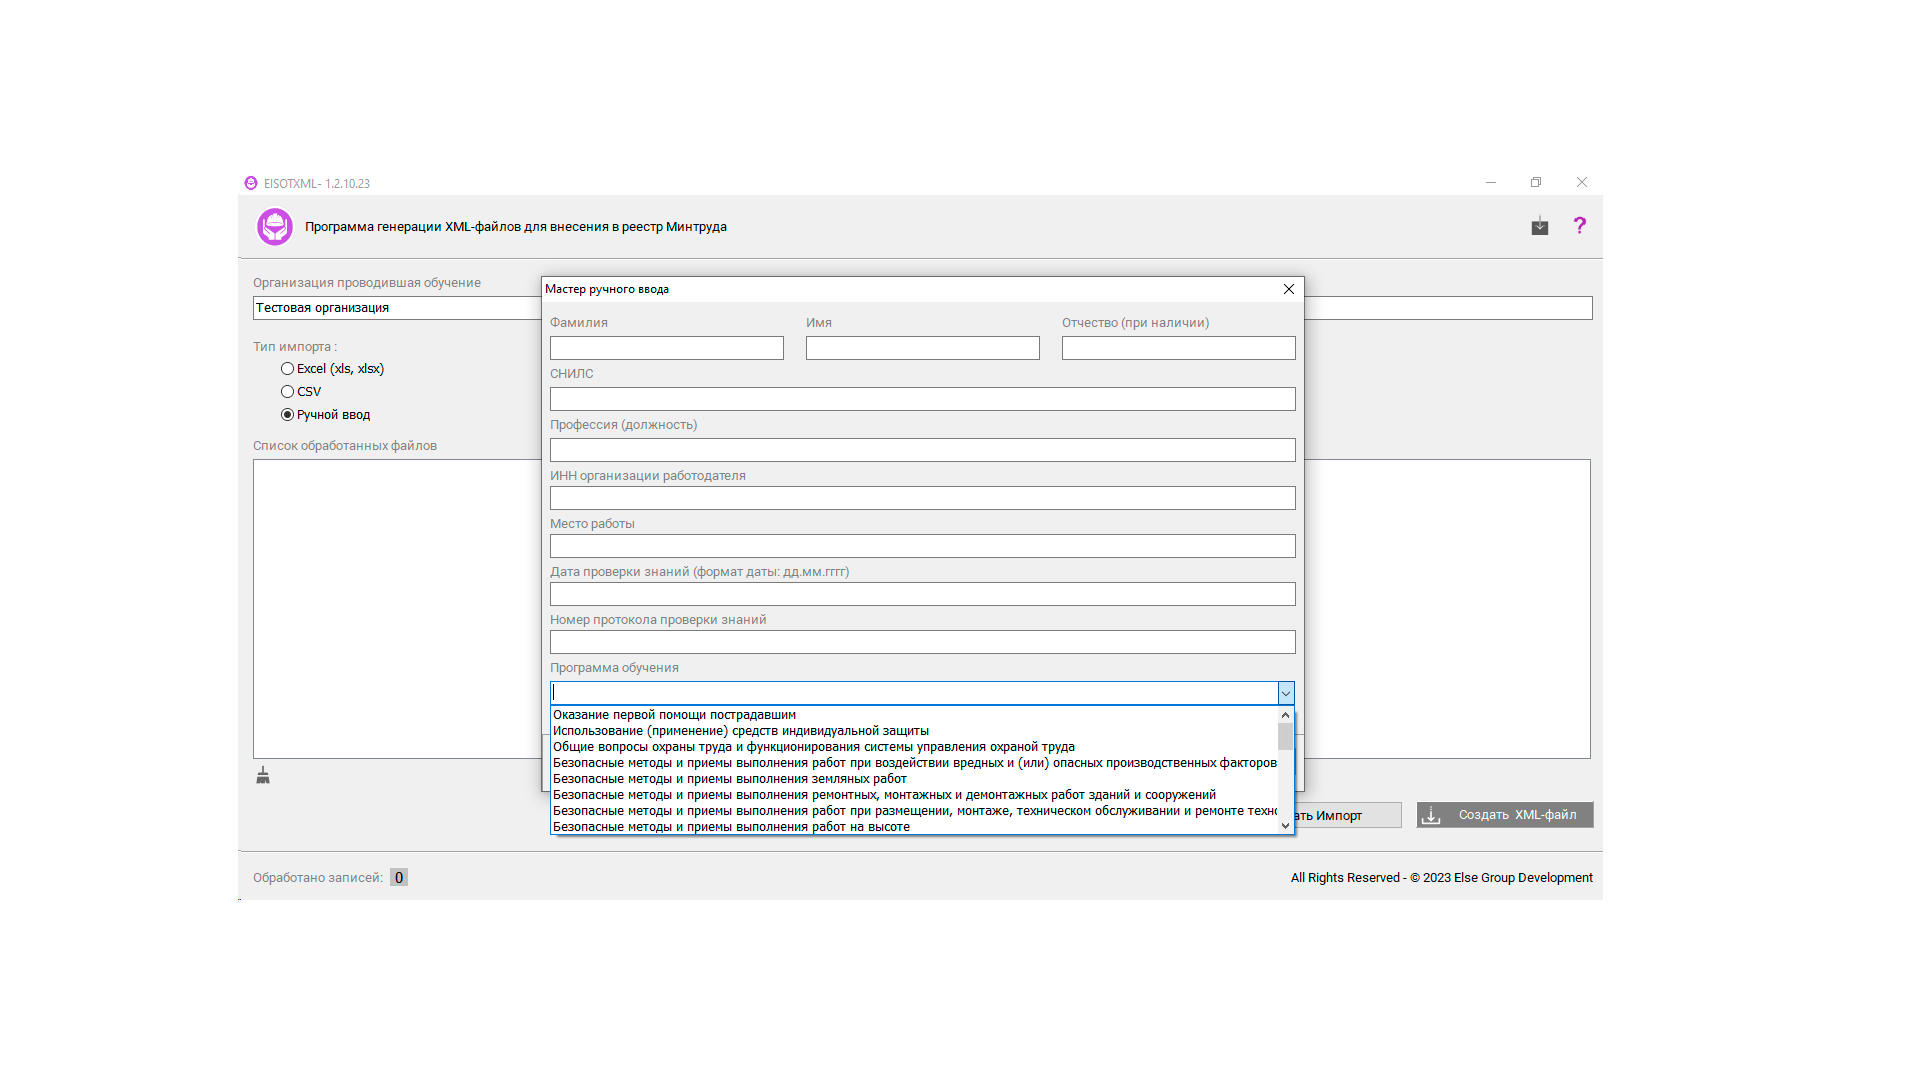This screenshot has height=1079, width=1919.
Task: Close the Мастер ручного ввода dialog
Action: click(x=1289, y=289)
